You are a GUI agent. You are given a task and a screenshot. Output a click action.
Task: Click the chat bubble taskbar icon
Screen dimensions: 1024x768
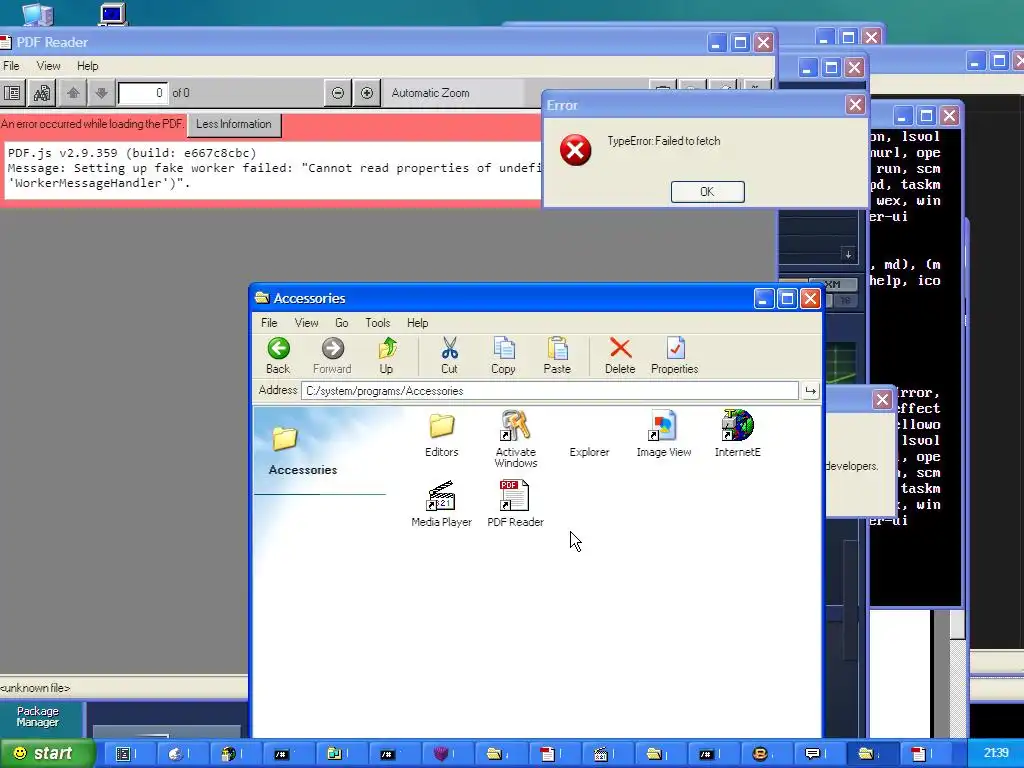812,754
